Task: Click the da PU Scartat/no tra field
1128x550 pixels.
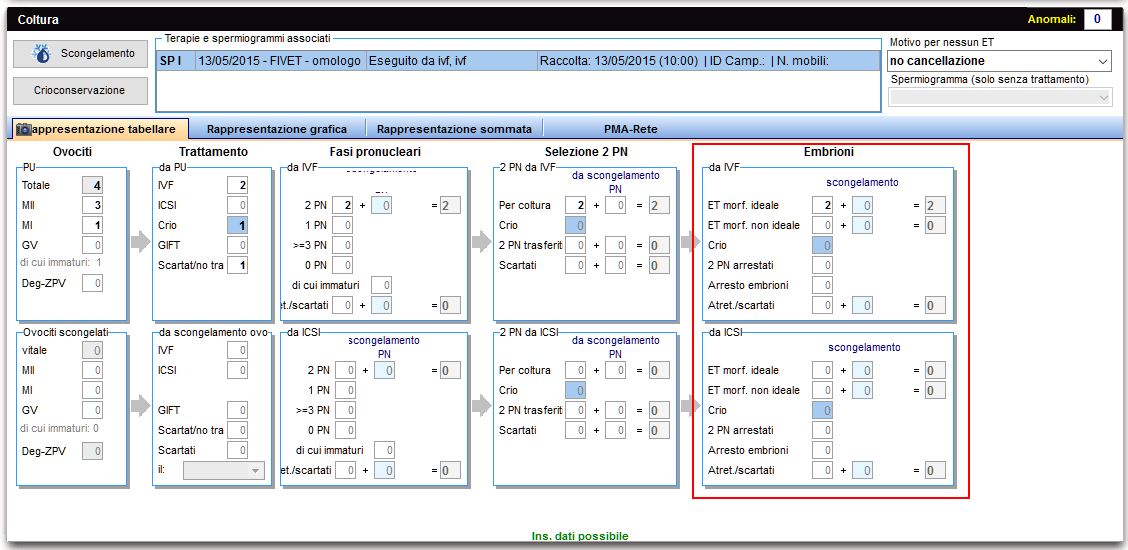Action: pos(238,266)
